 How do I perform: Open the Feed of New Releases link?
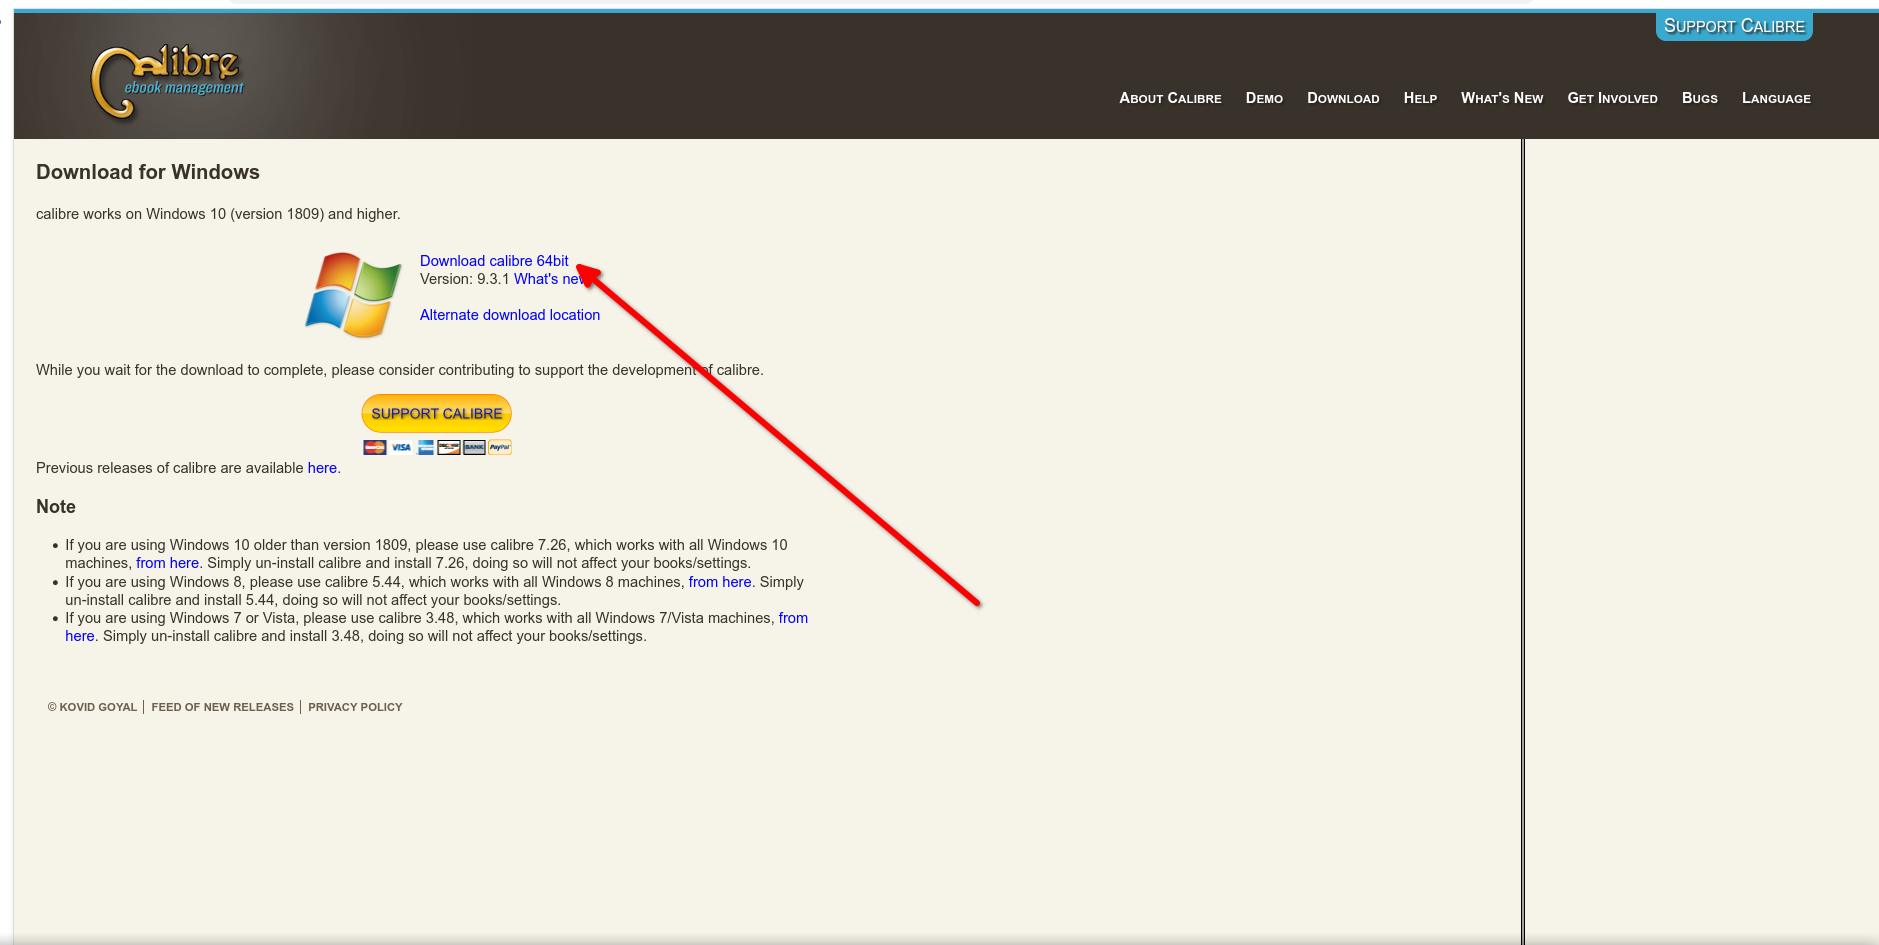click(x=222, y=707)
